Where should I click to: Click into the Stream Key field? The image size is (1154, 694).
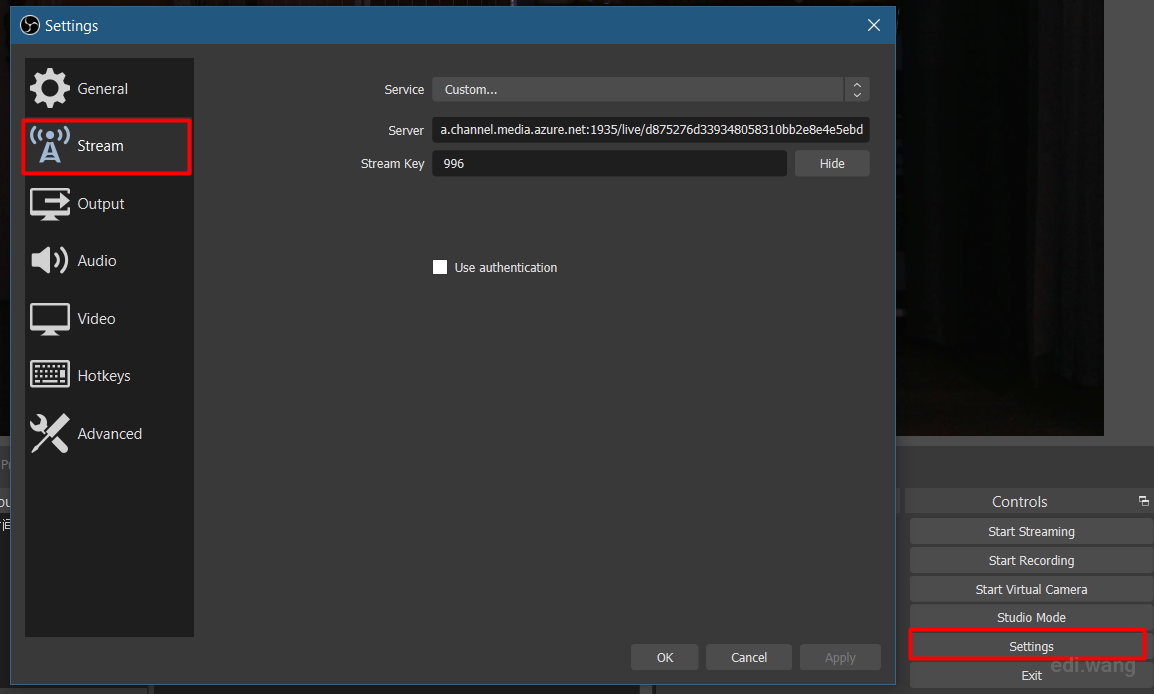coord(609,163)
